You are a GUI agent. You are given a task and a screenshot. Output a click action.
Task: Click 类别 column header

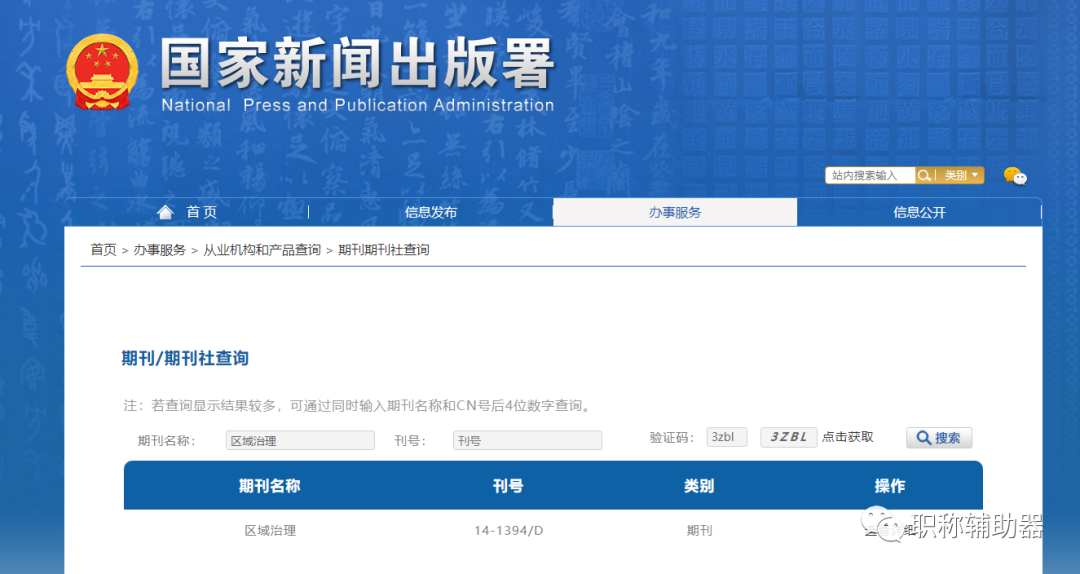699,486
